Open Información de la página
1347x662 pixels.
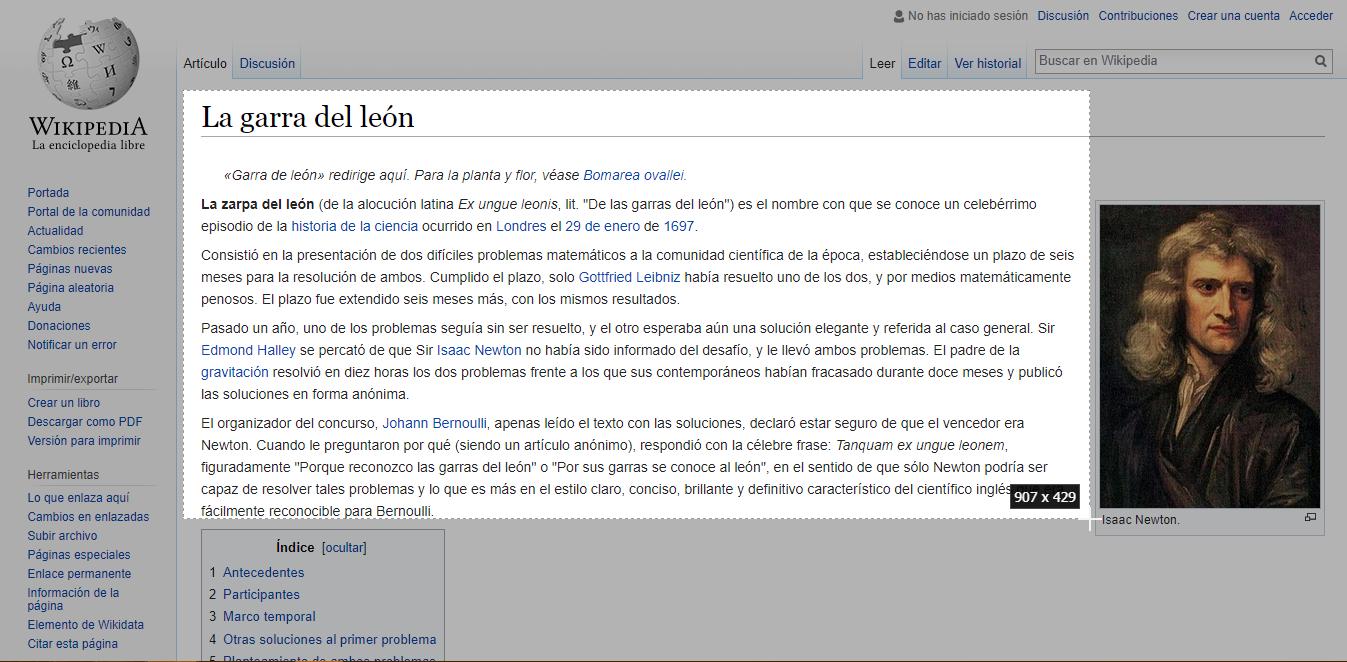coord(73,599)
